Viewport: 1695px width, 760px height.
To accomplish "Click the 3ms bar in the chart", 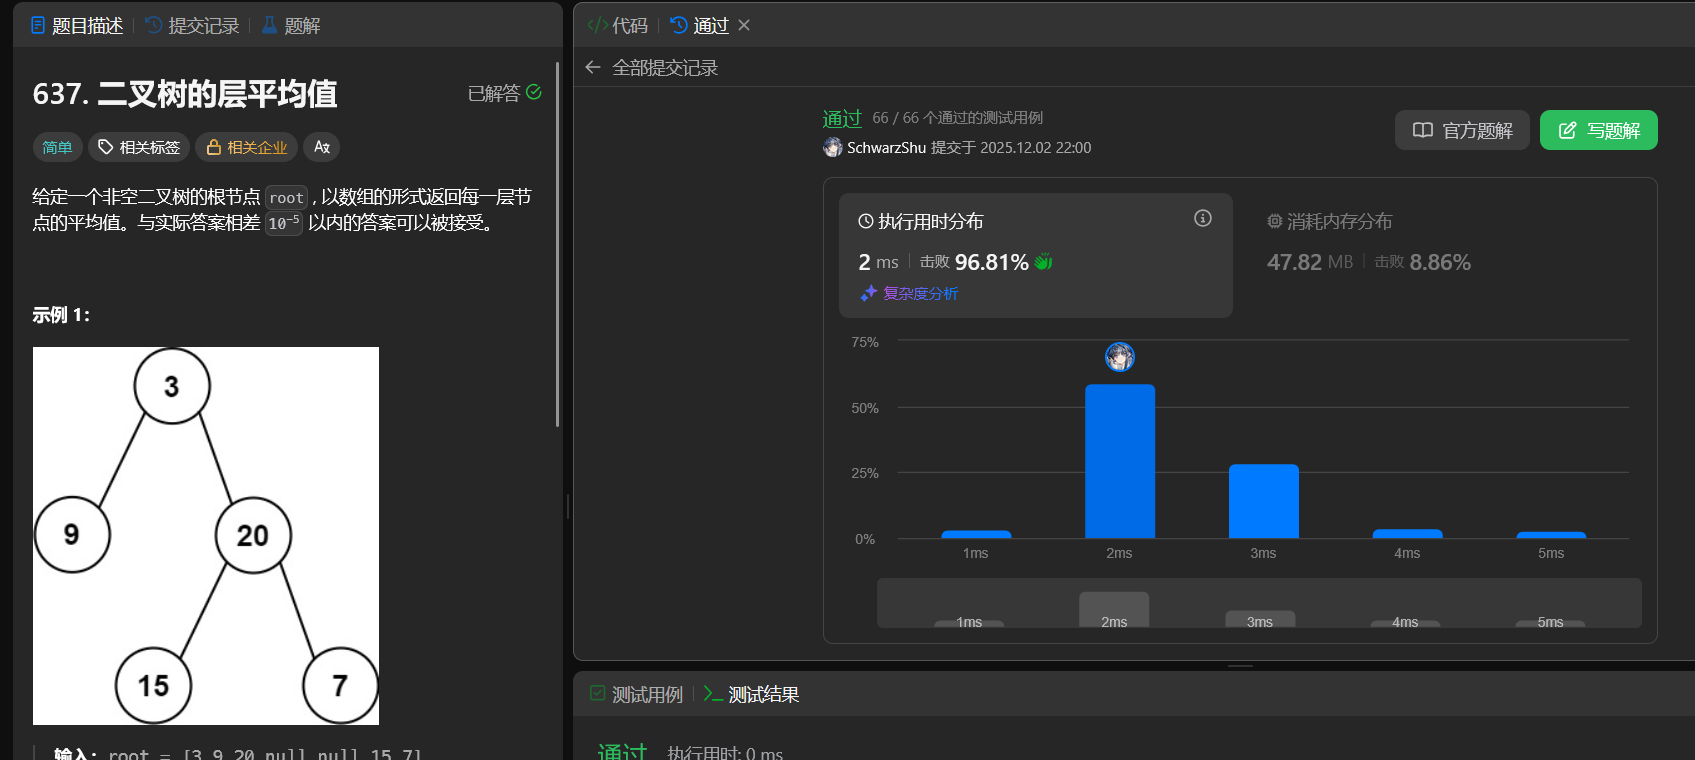I will coord(1263,501).
